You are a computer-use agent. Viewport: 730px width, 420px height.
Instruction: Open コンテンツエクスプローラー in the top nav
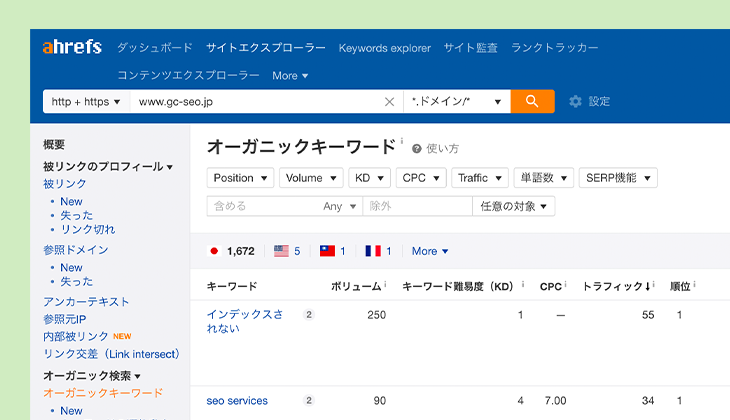pos(188,75)
